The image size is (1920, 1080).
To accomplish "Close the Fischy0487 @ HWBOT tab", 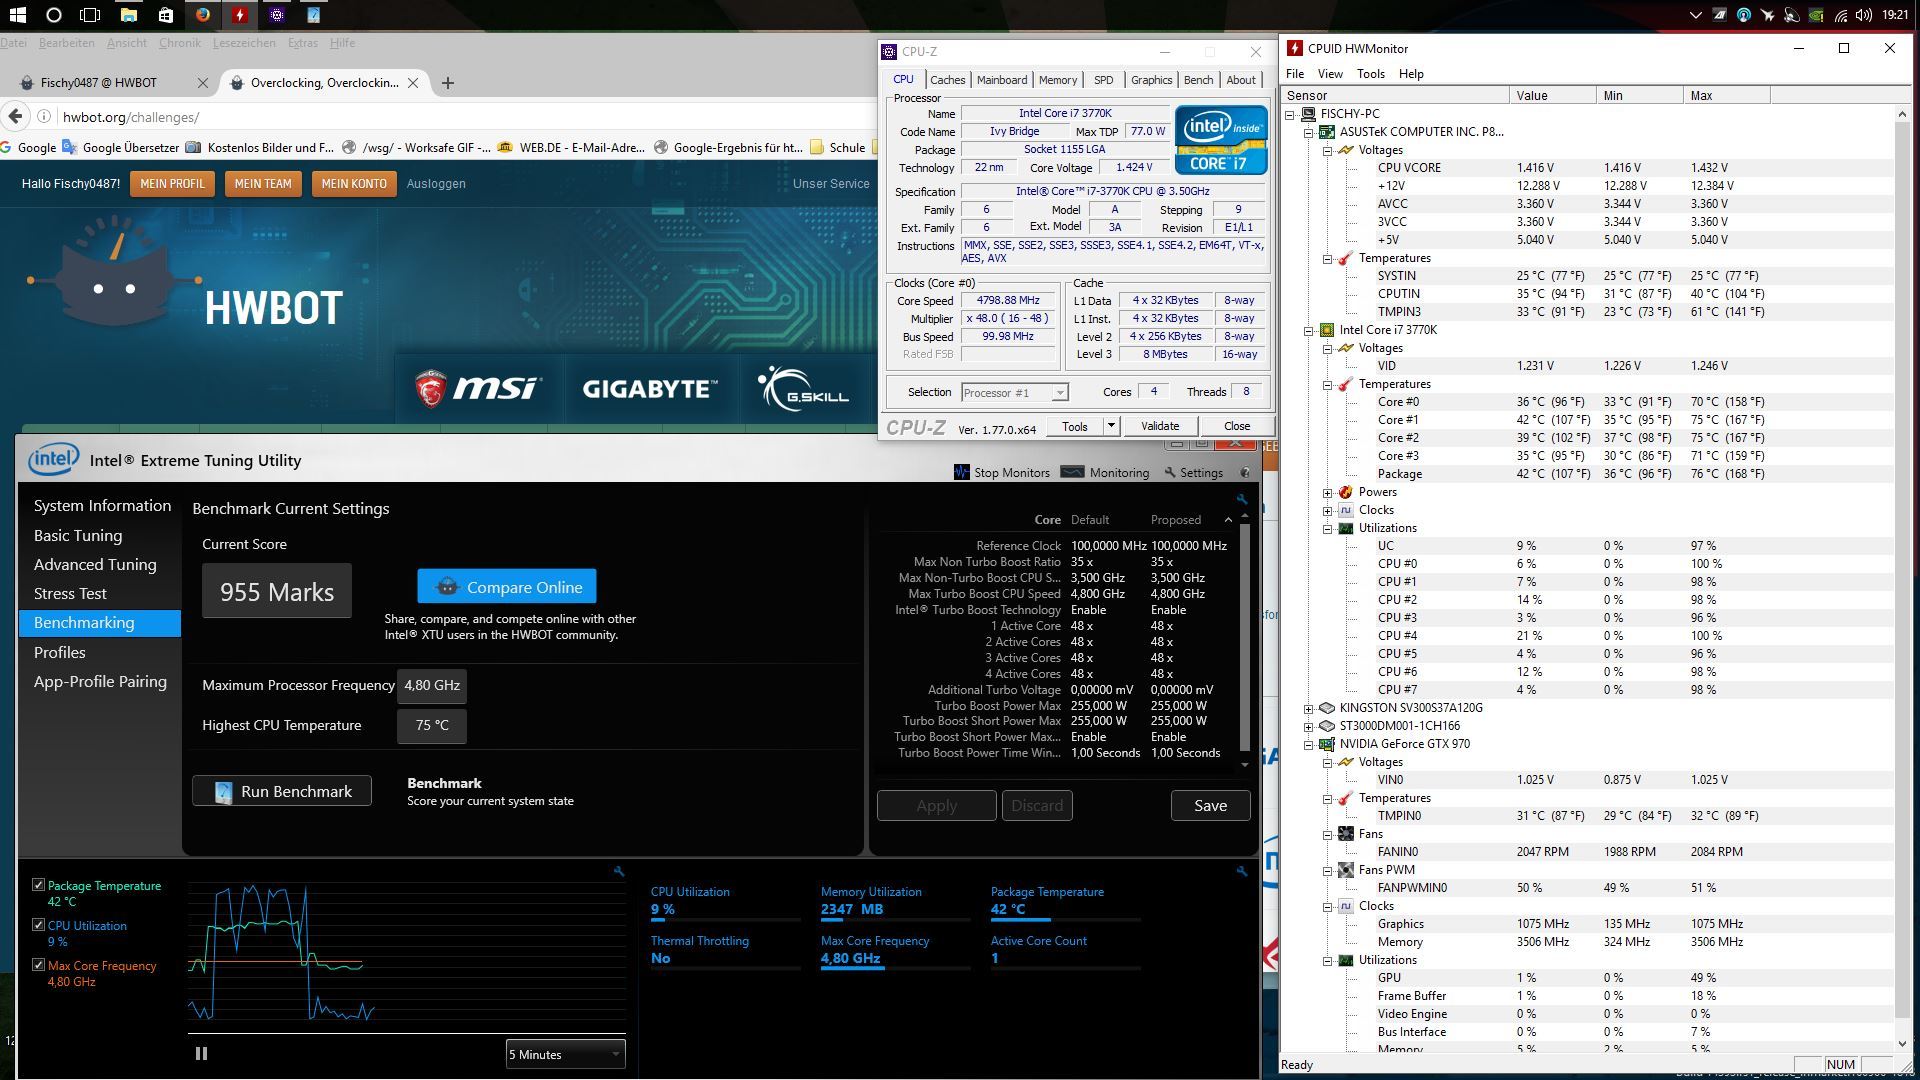I will [203, 83].
